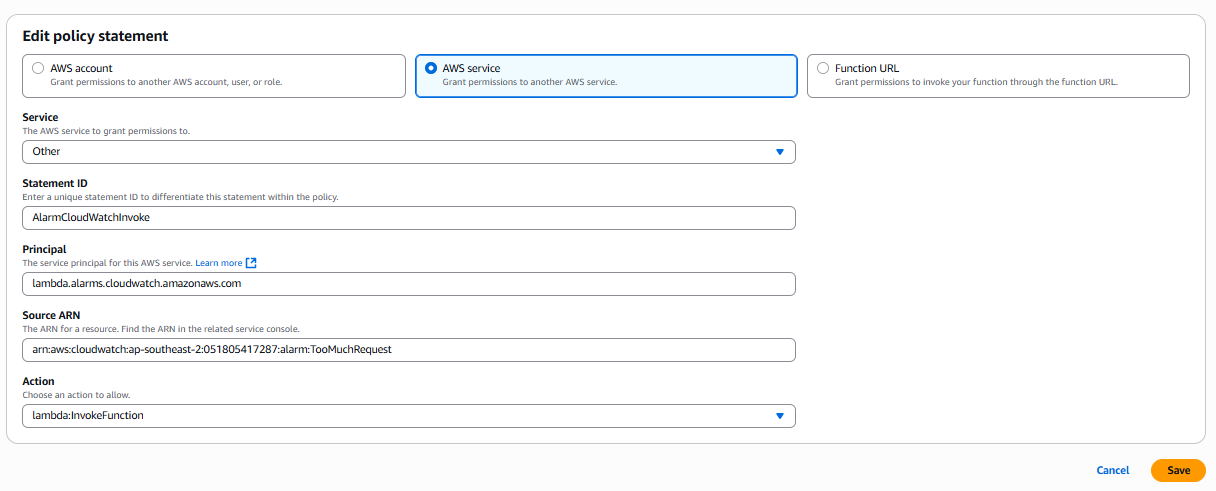Screen dimensions: 1216x491
Task: Click 'Grant permissions to another AWS account, user, or role.'
Action: [x=166, y=82]
